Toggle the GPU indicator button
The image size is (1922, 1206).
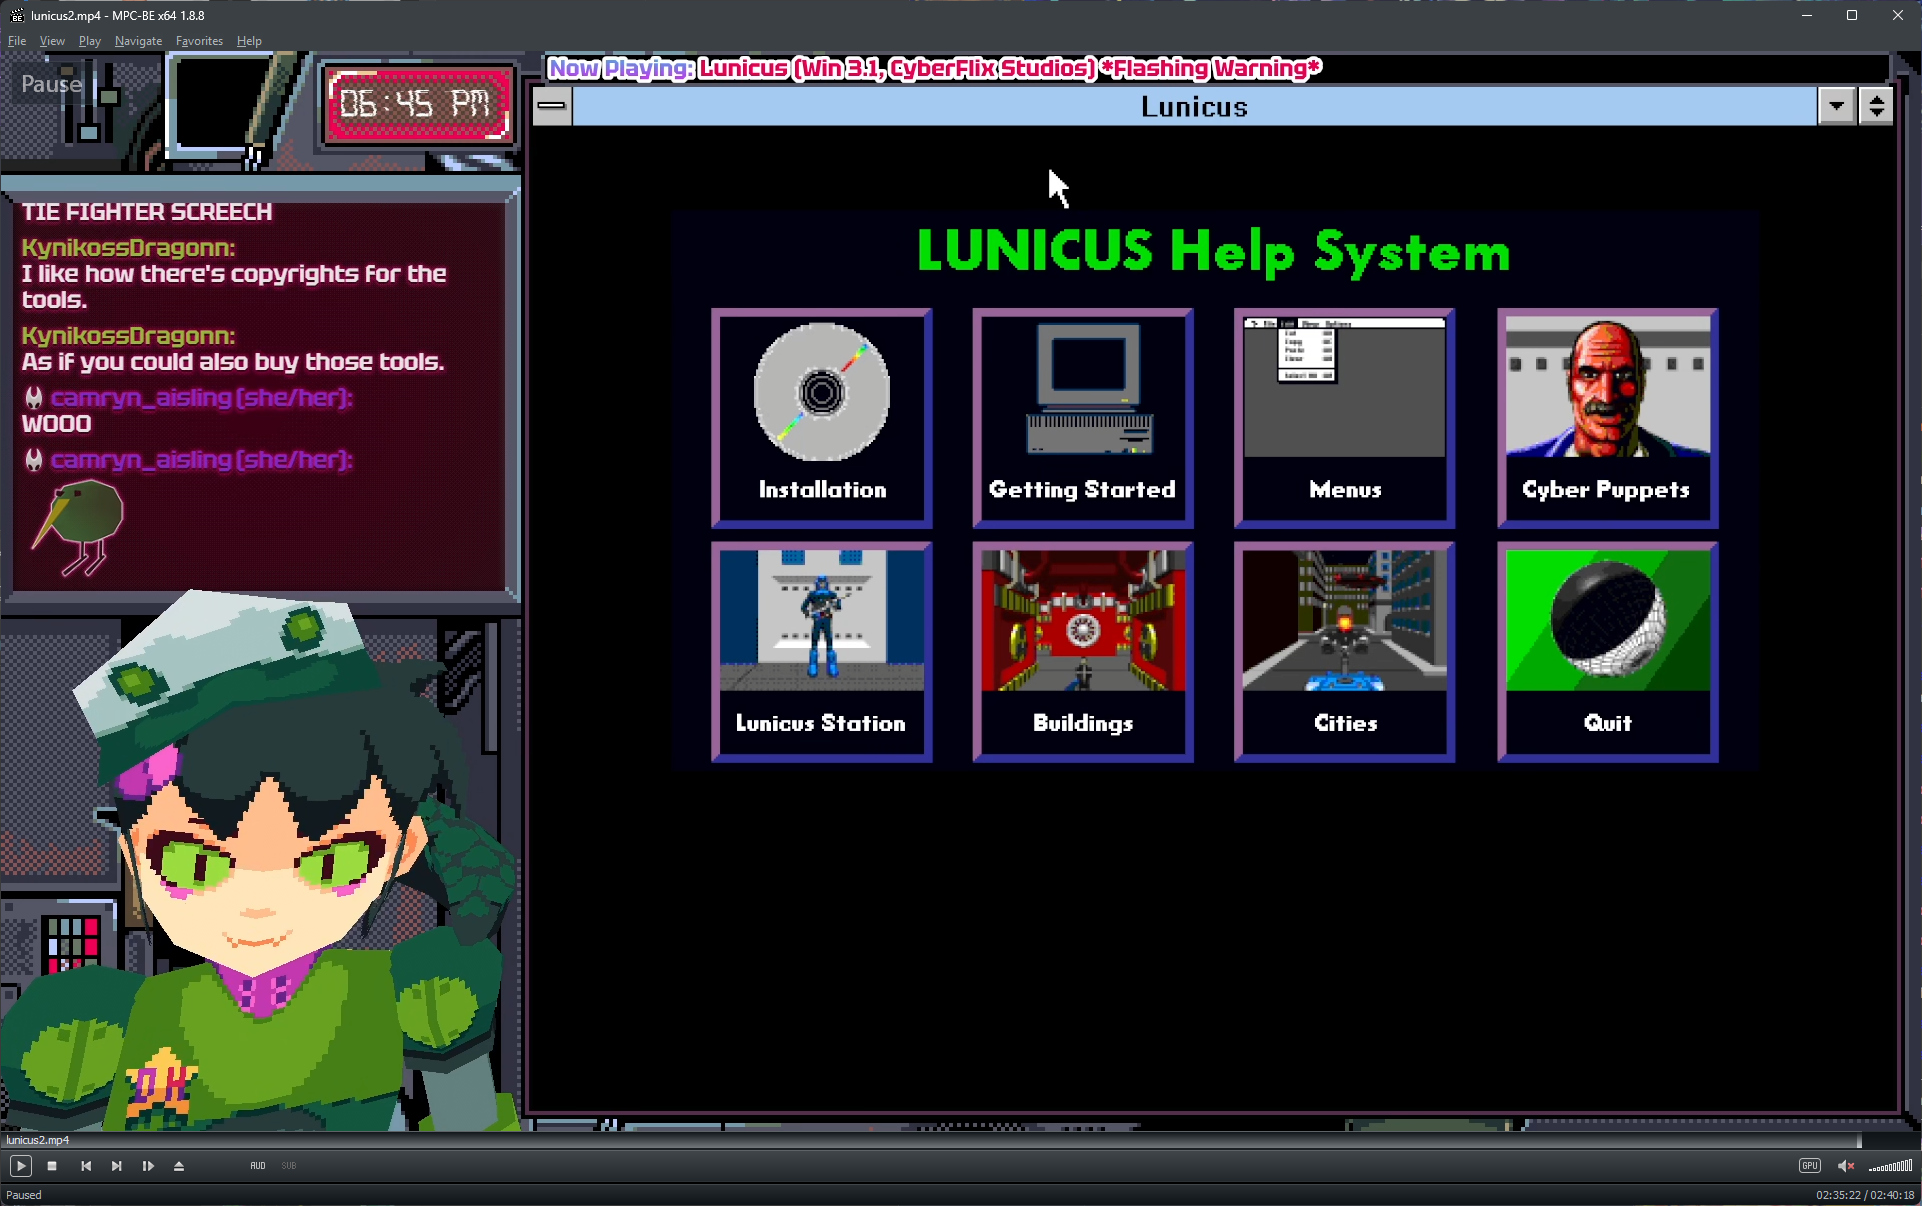[1809, 1166]
